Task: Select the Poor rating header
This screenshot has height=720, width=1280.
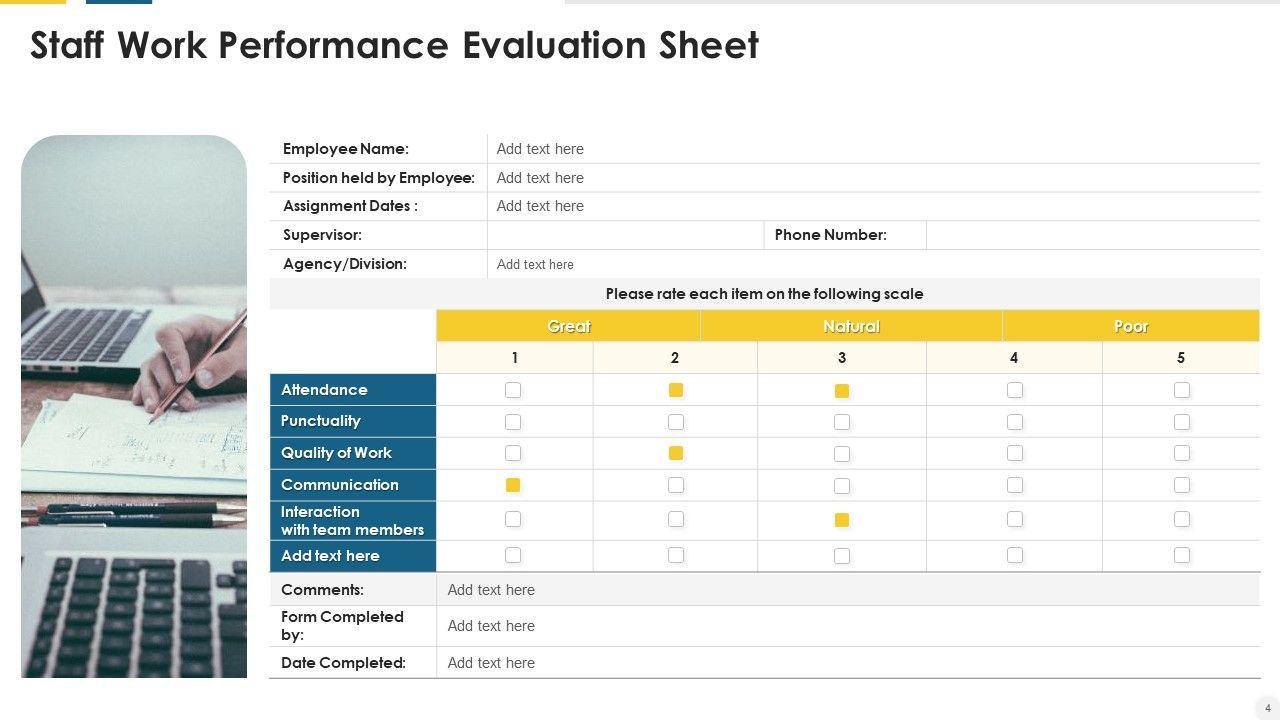Action: 1131,326
